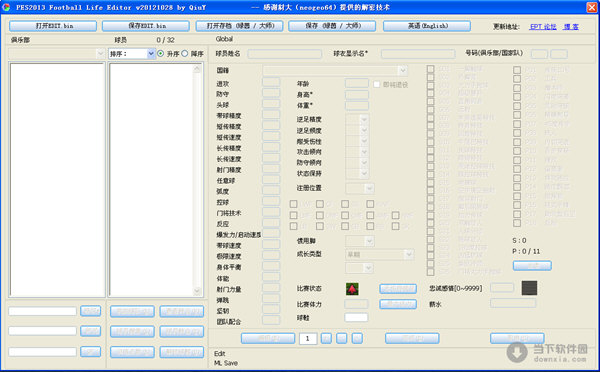The width and height of the screenshot is (600, 372).
Task: Open the 成长类型 dropdown
Action: (380, 255)
